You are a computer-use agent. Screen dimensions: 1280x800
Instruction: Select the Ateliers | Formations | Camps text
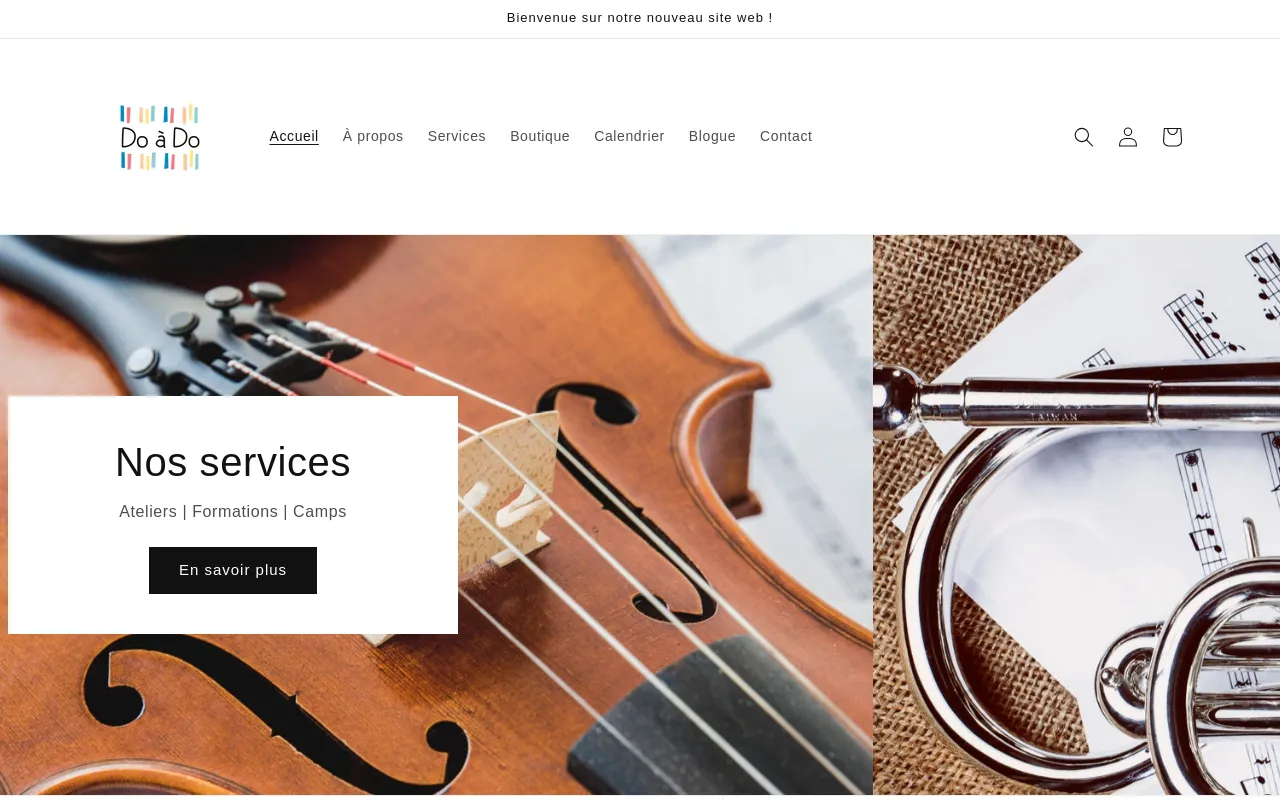pyautogui.click(x=233, y=512)
